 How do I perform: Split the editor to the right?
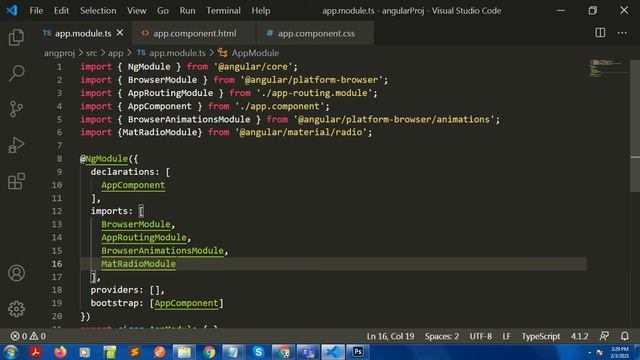point(600,33)
